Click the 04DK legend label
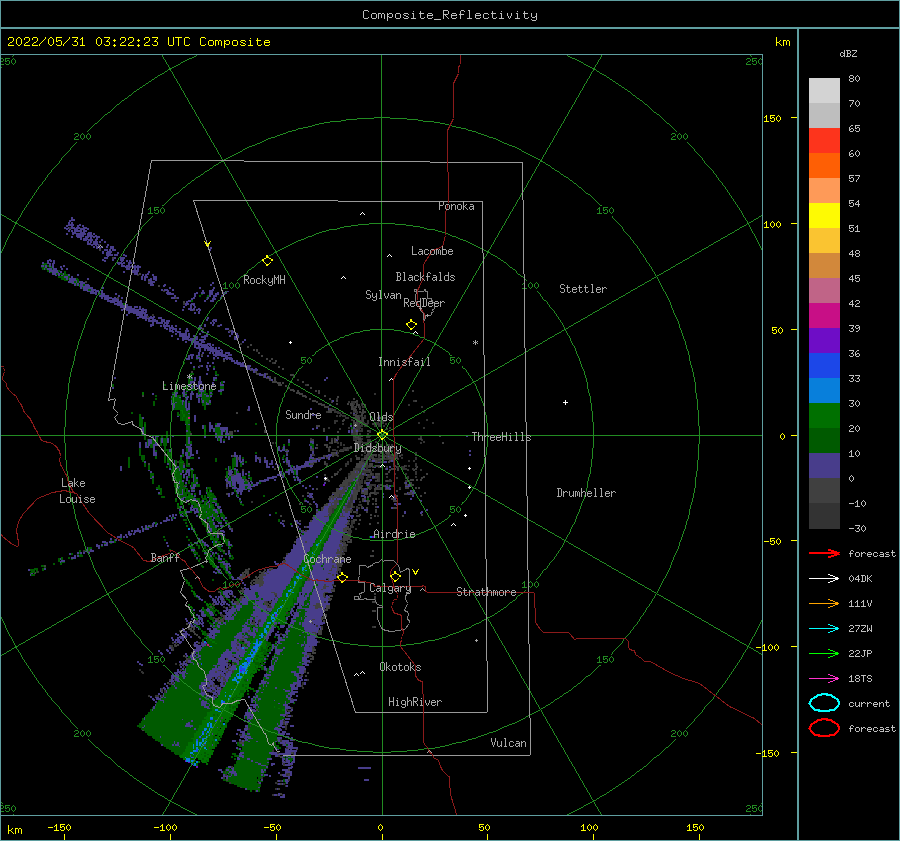 pyautogui.click(x=860, y=578)
